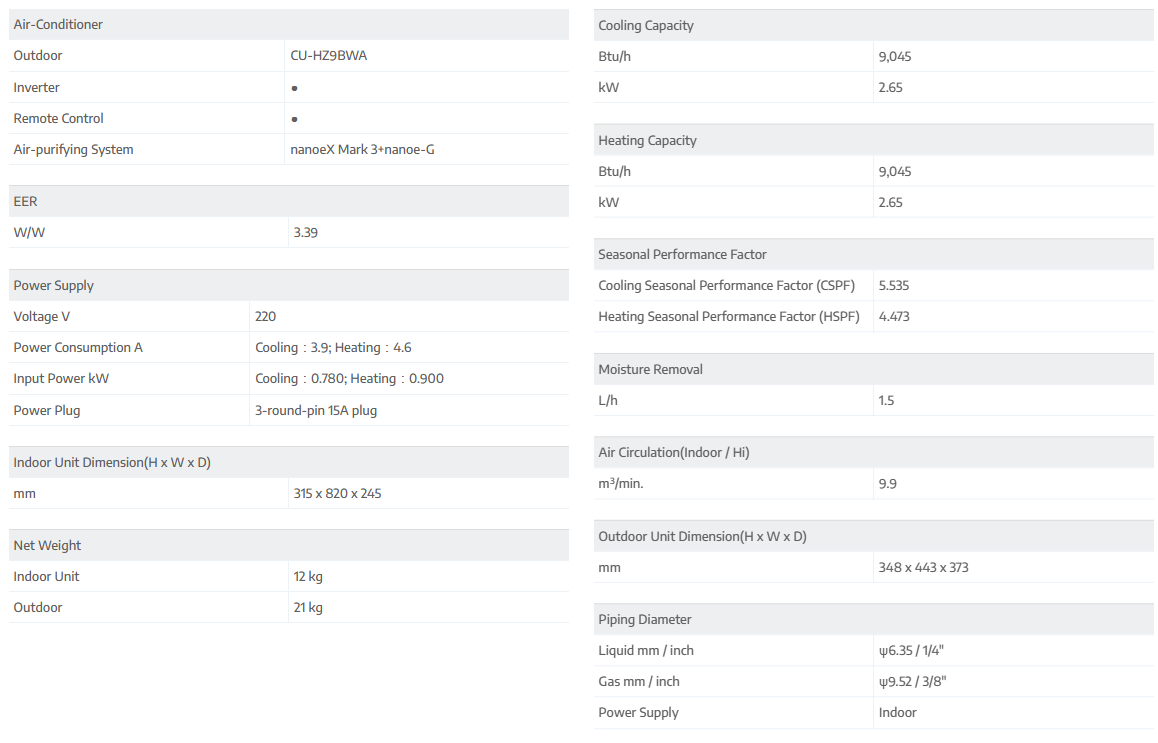
Task: Click the outdoor dimension 348 x 443 x 373
Action: (x=923, y=567)
